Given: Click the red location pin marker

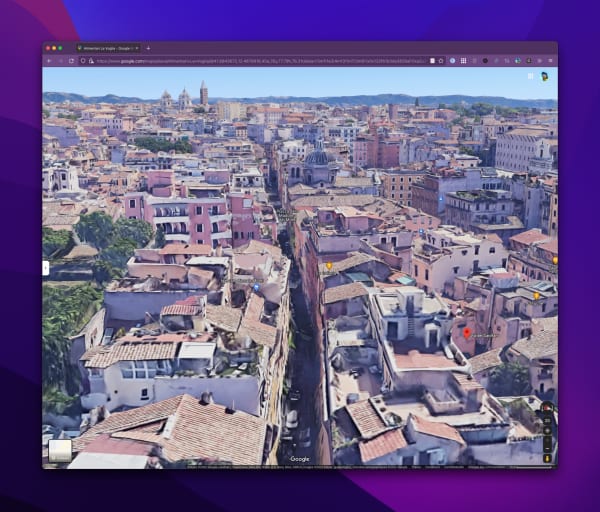Looking at the screenshot, I should [466, 333].
